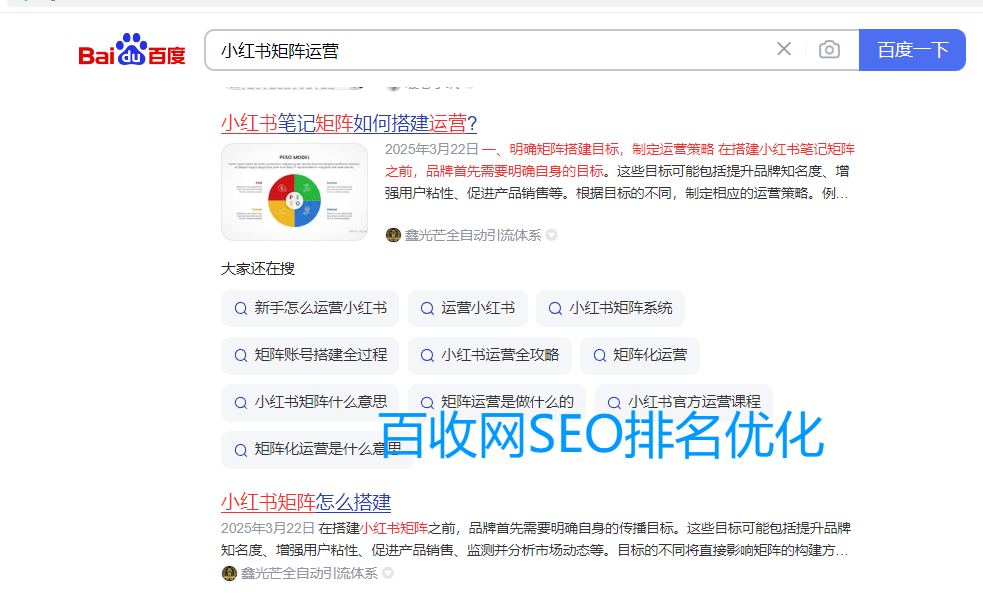This screenshot has width=983, height=600.
Task: Click the snippet text 在搭建小红书矩阵之前
Action: pos(389,528)
